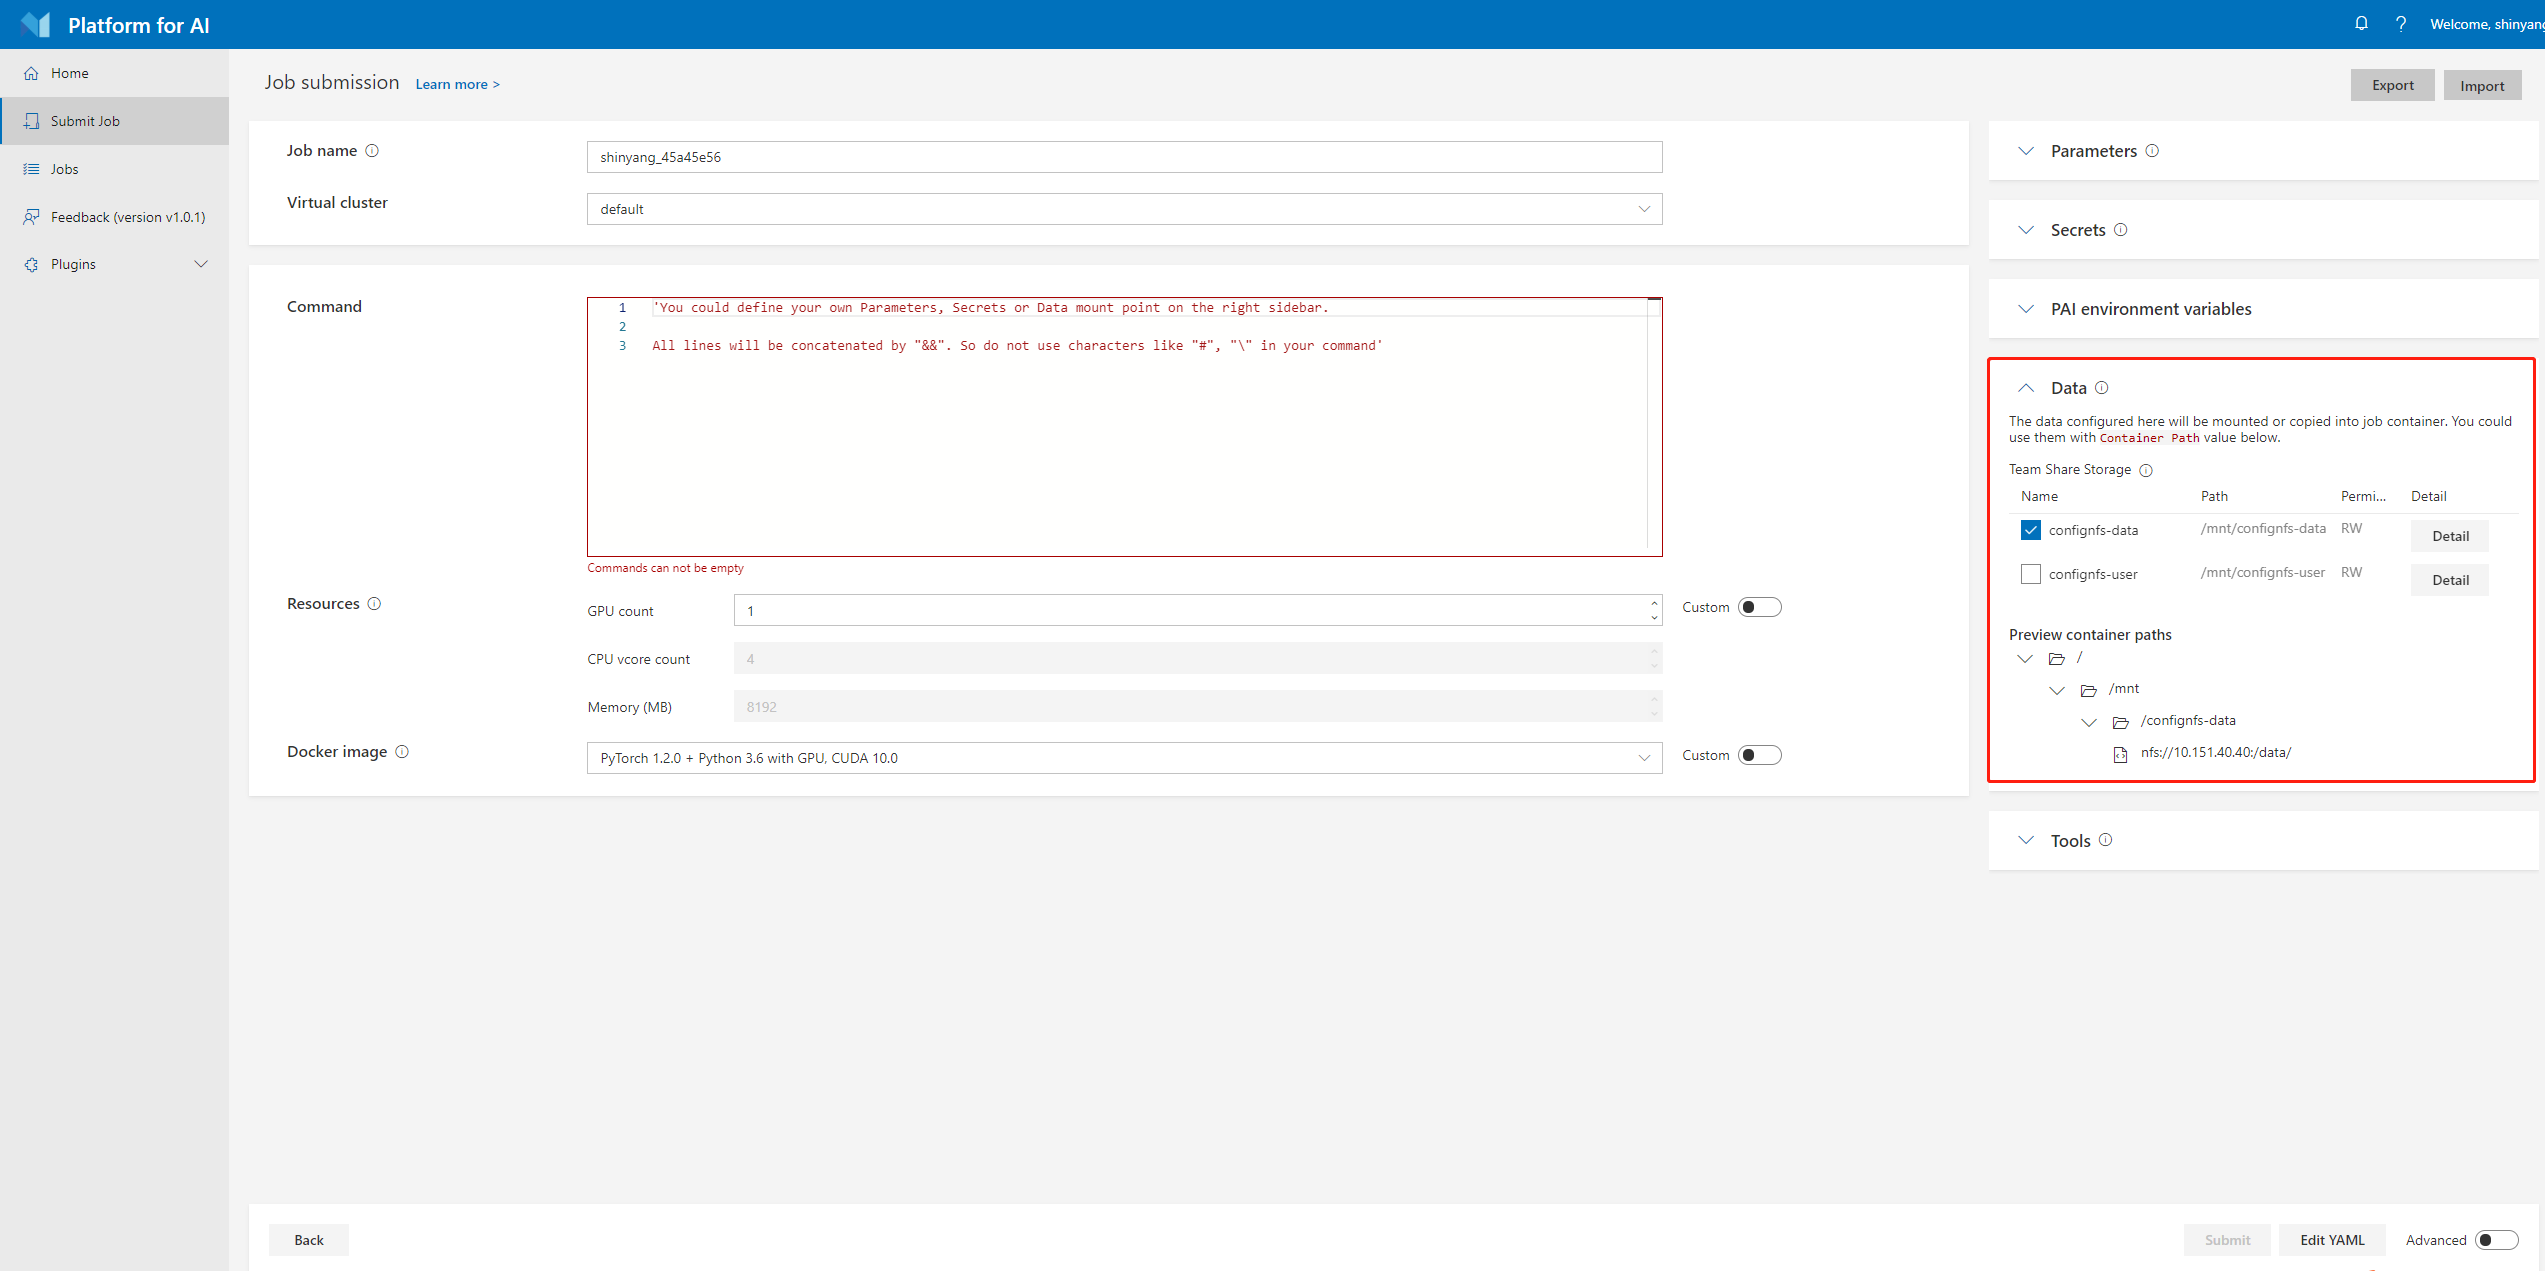
Task: Click the info icon next to Data heading
Action: [x=2102, y=388]
